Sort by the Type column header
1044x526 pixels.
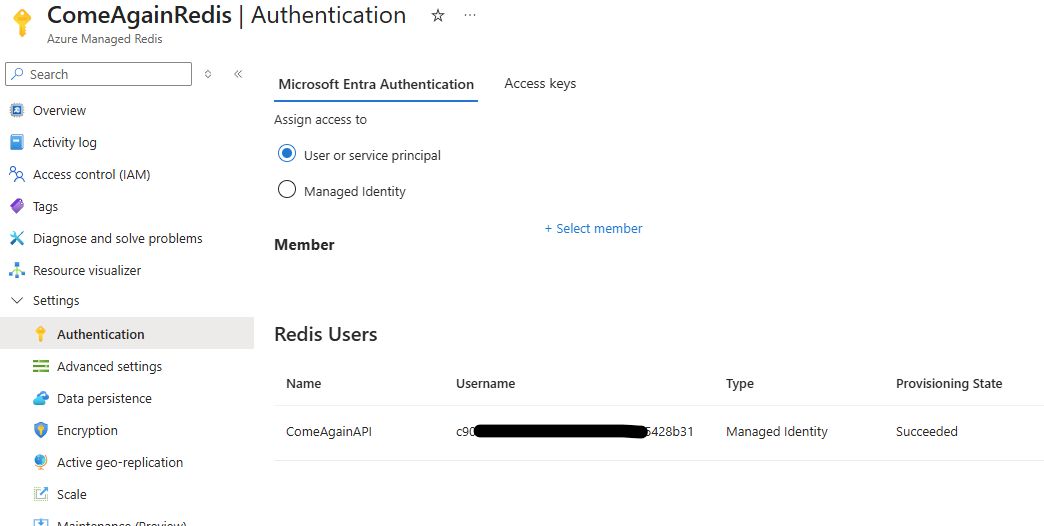click(740, 384)
